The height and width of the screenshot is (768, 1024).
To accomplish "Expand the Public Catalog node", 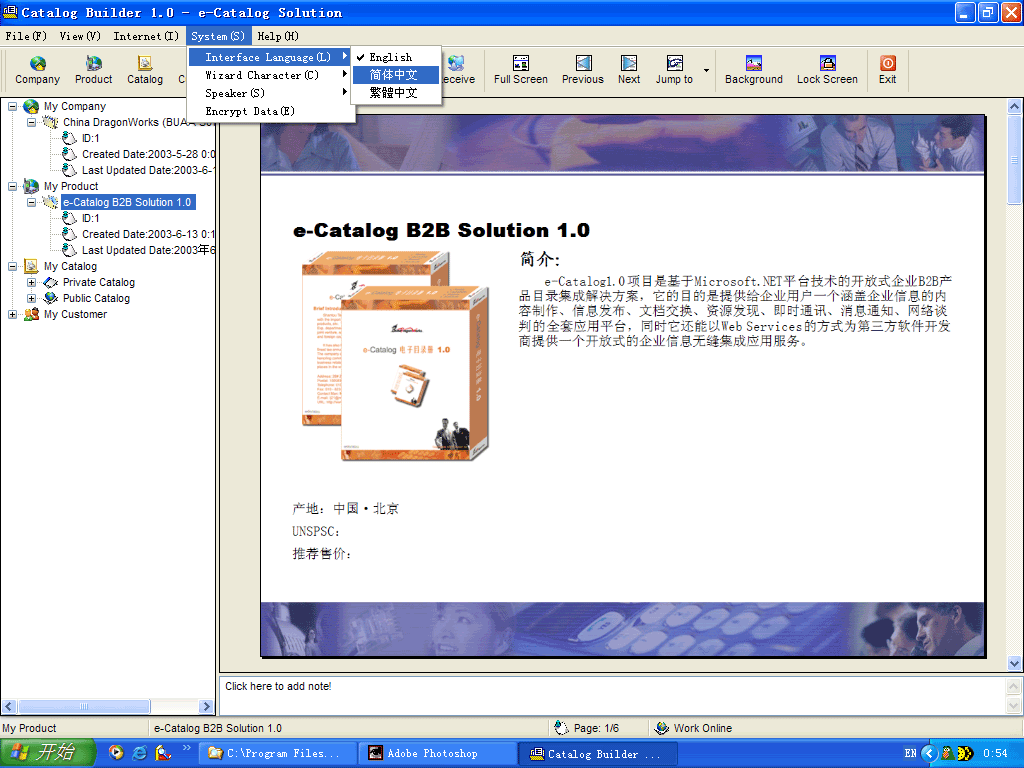I will (31, 298).
